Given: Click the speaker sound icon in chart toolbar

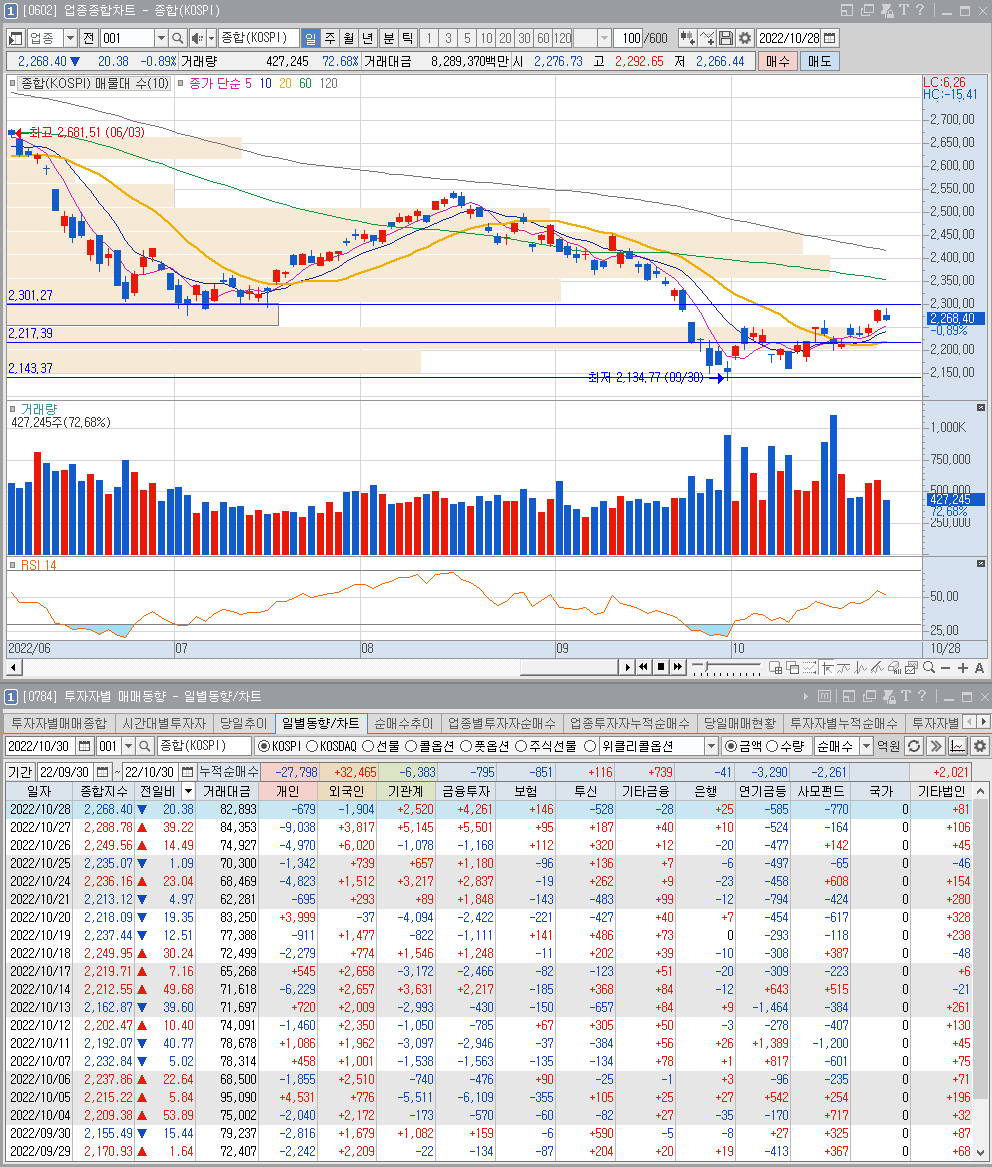Looking at the screenshot, I should click(197, 38).
